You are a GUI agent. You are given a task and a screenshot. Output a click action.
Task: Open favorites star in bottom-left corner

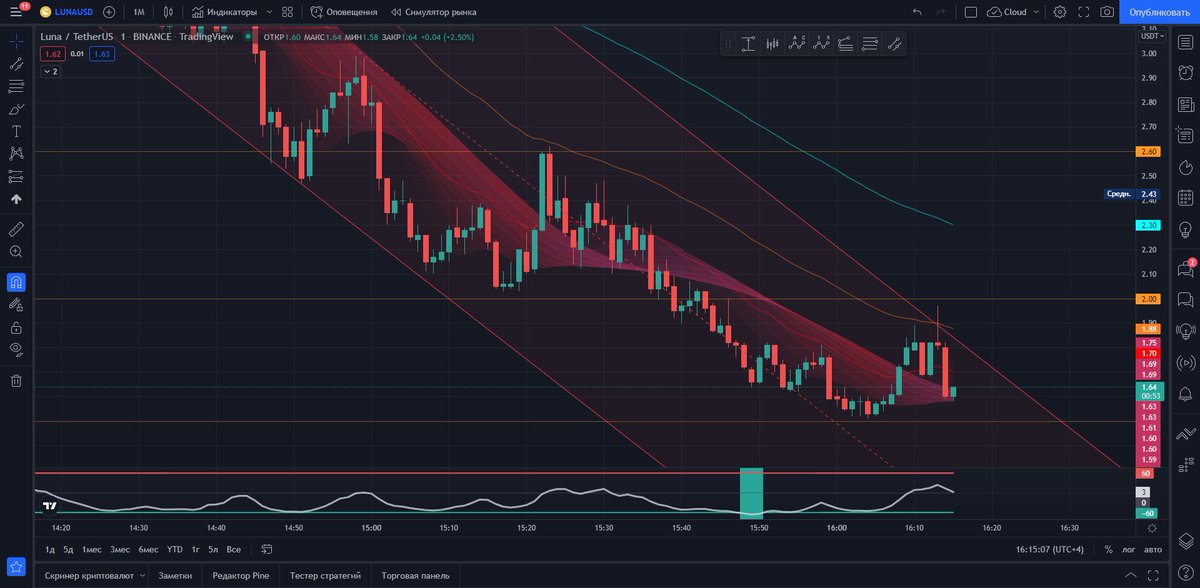[16, 568]
